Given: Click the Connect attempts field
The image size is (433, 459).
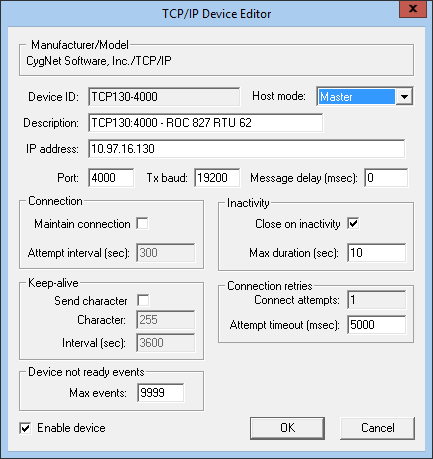Looking at the screenshot, I should coord(377,300).
